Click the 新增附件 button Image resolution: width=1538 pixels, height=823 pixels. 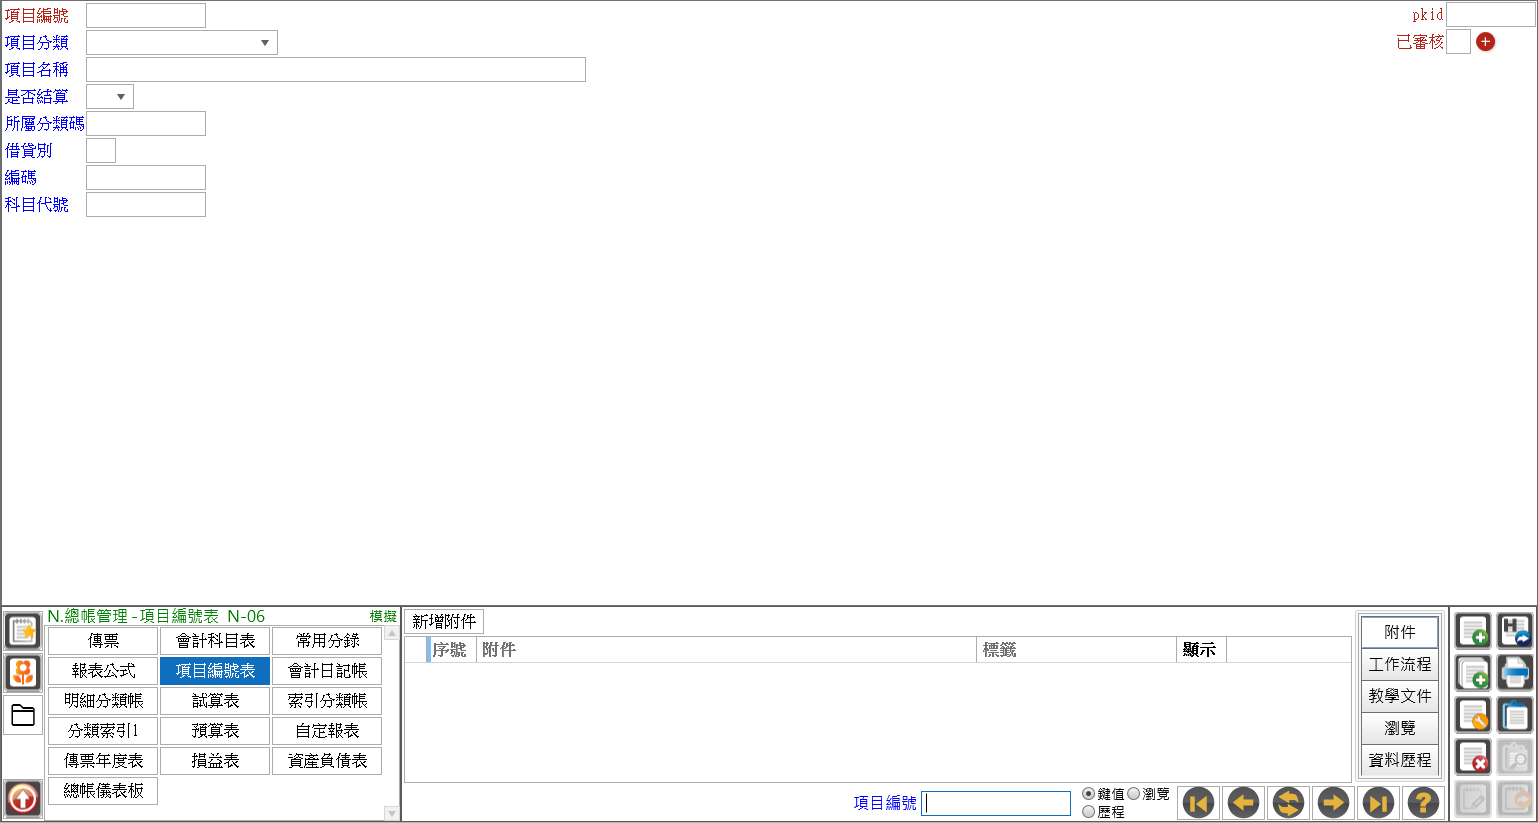(x=444, y=621)
